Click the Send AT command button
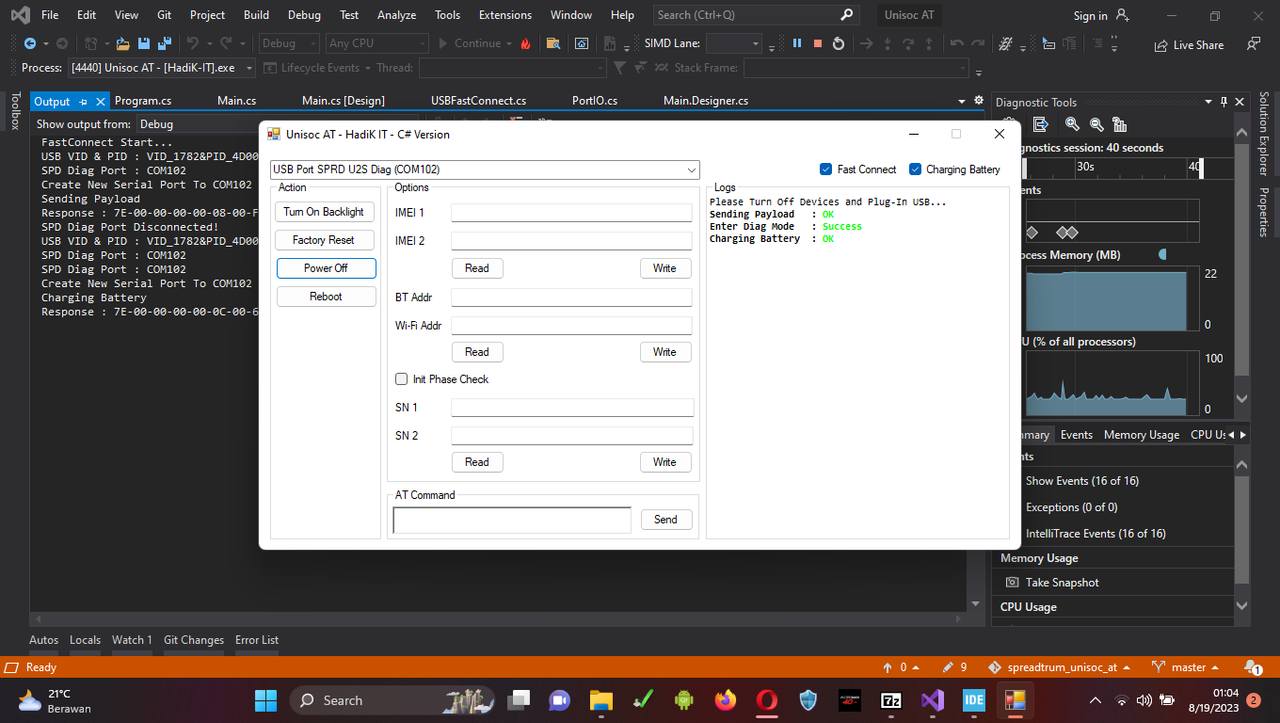Viewport: 1280px width, 723px height. 666,520
